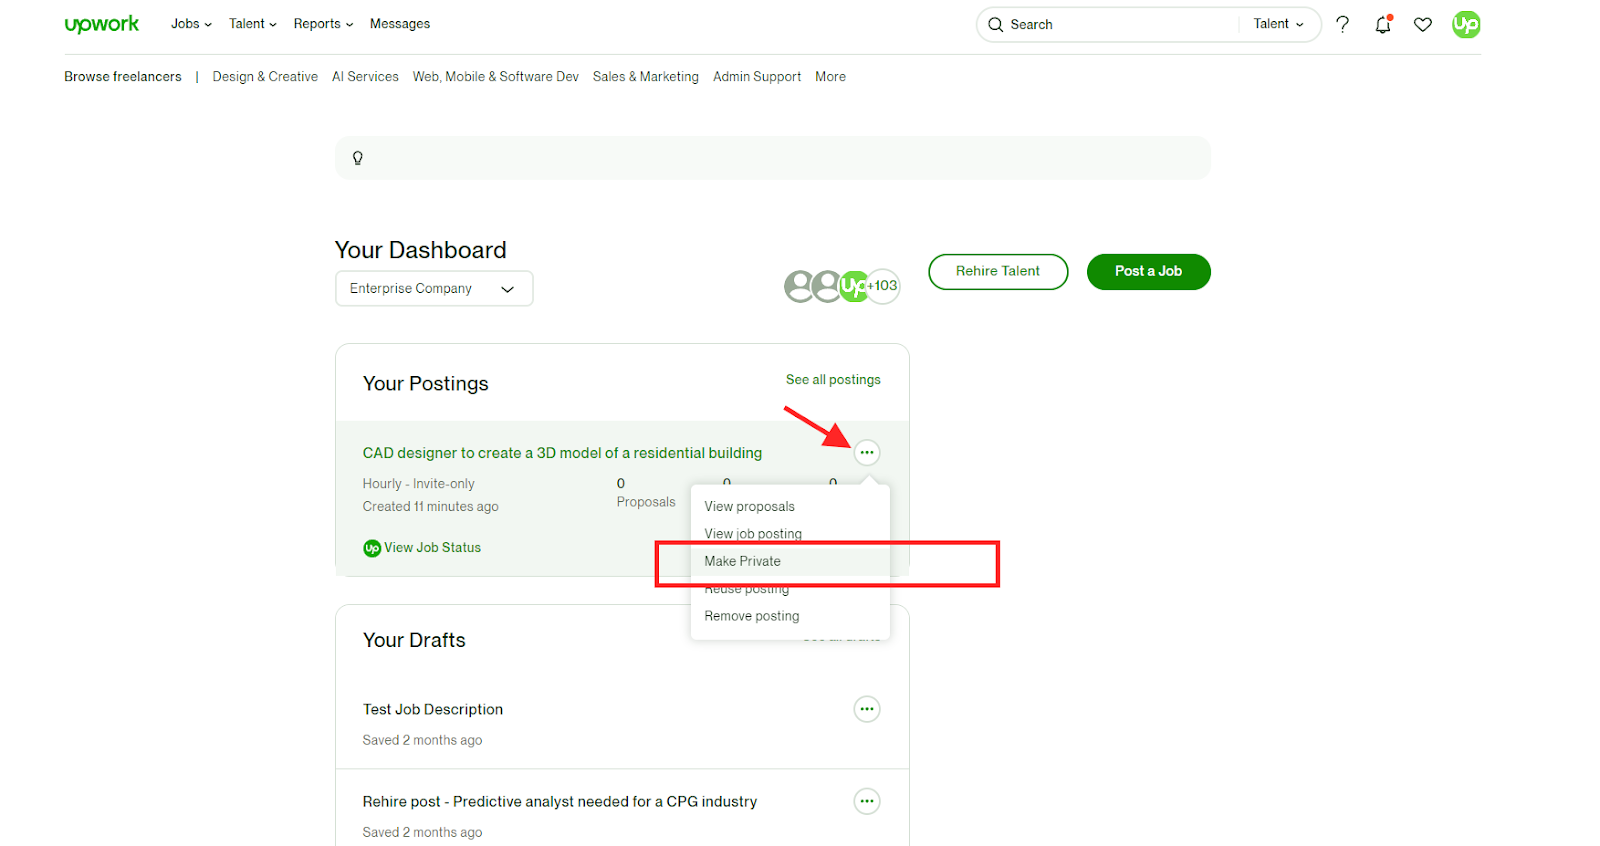Click the Rehire Talent button
Screen dimensions: 1600x846
(997, 271)
